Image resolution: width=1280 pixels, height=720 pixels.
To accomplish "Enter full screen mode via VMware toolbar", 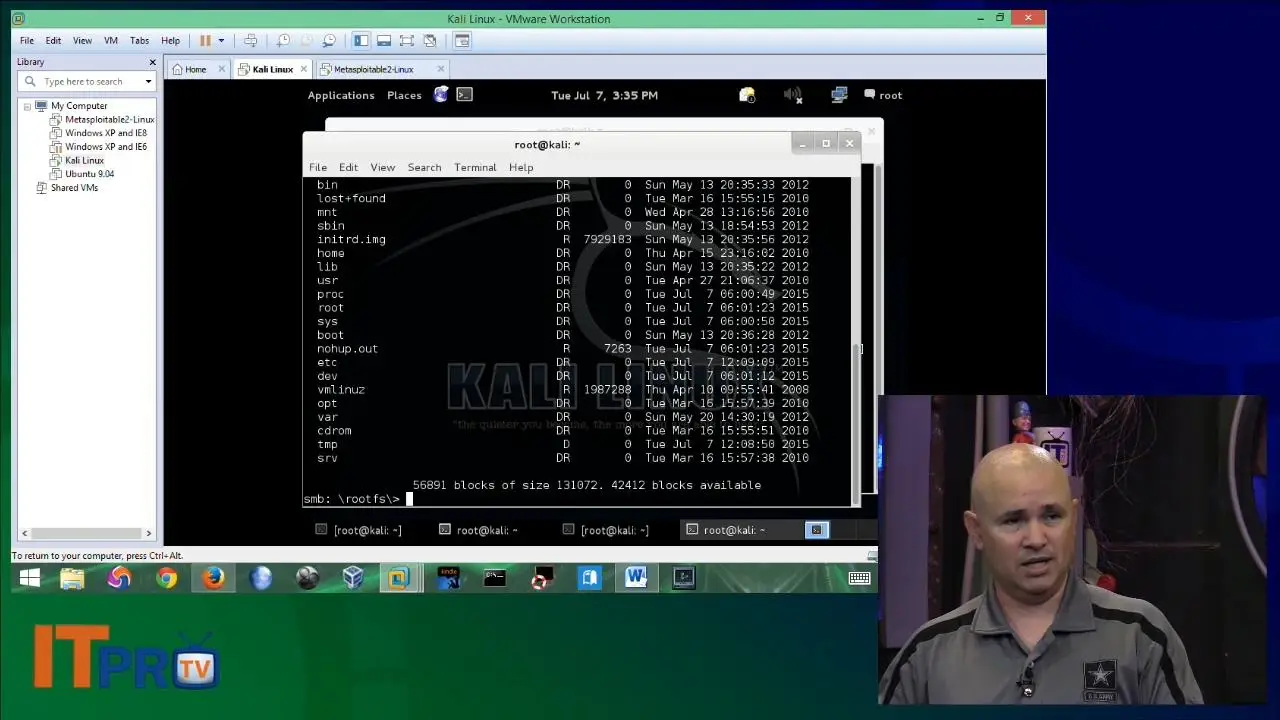I will pos(407,41).
